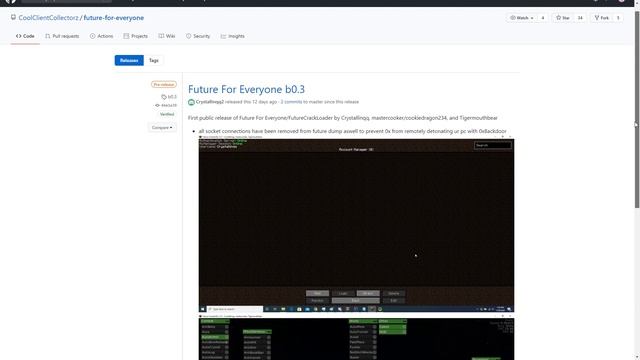
Task: Click the Crystallinqq2 author avatar
Action: [x=191, y=102]
